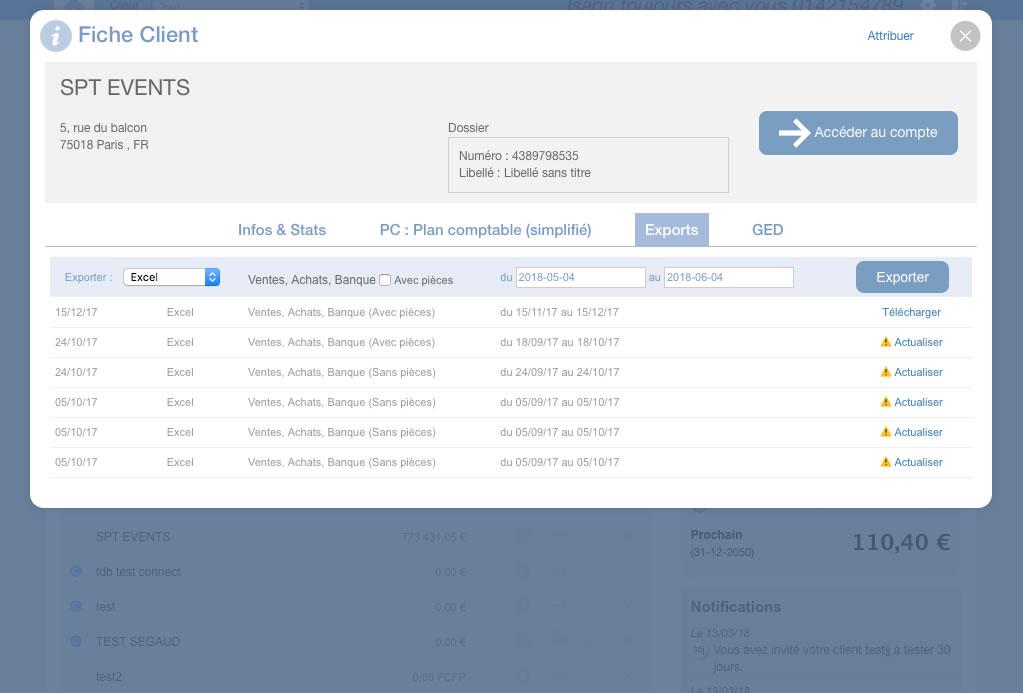Click Notifications heading in background panel
1023x693 pixels.
click(736, 607)
